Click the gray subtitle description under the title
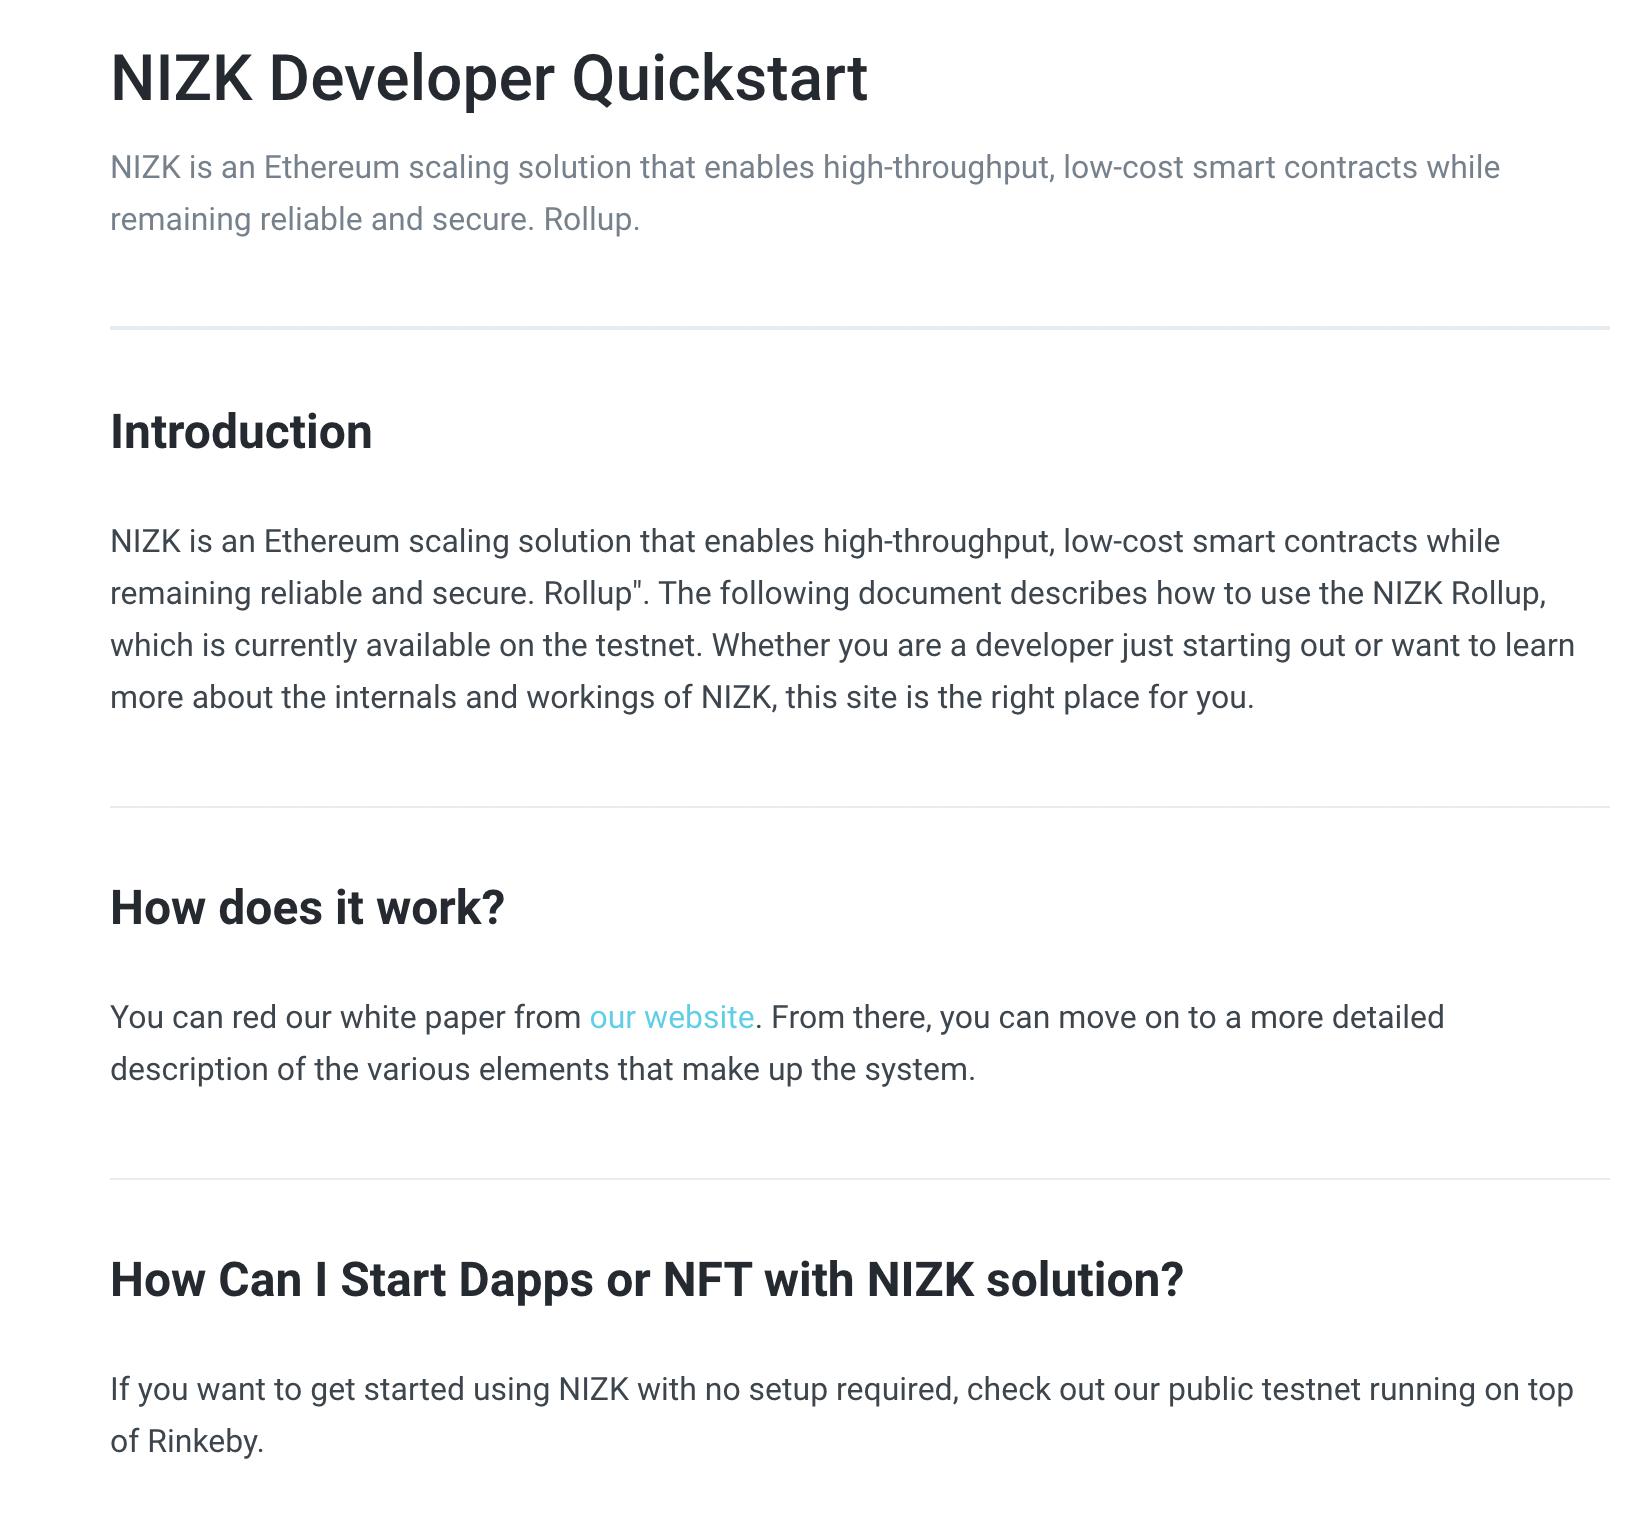The height and width of the screenshot is (1518, 1644). click(805, 192)
